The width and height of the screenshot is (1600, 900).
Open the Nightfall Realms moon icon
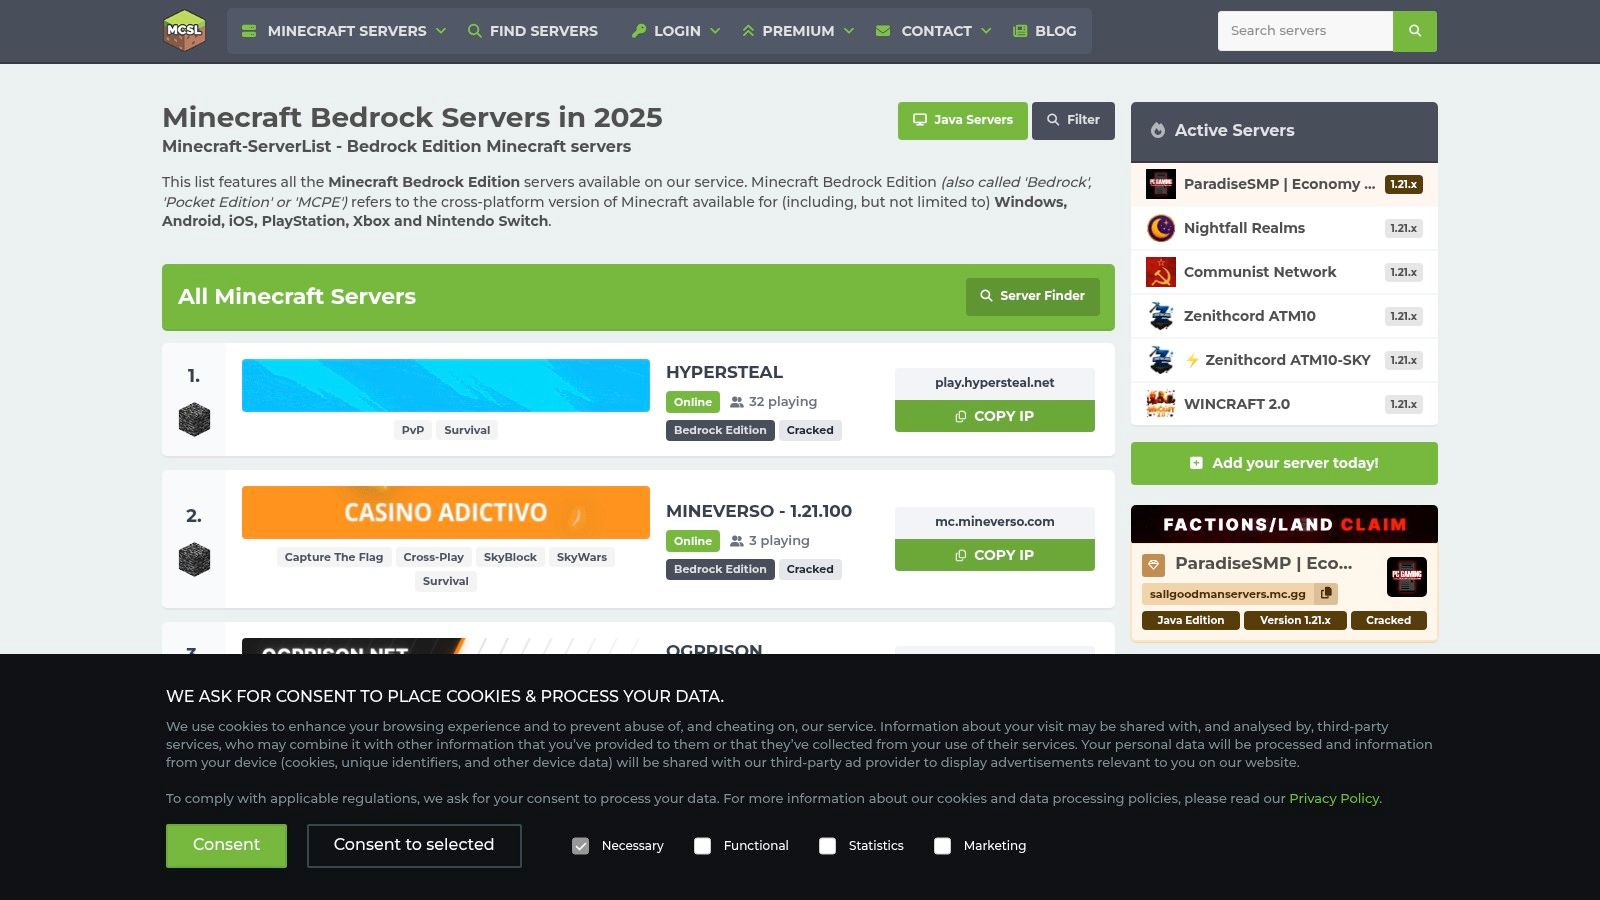tap(1161, 228)
